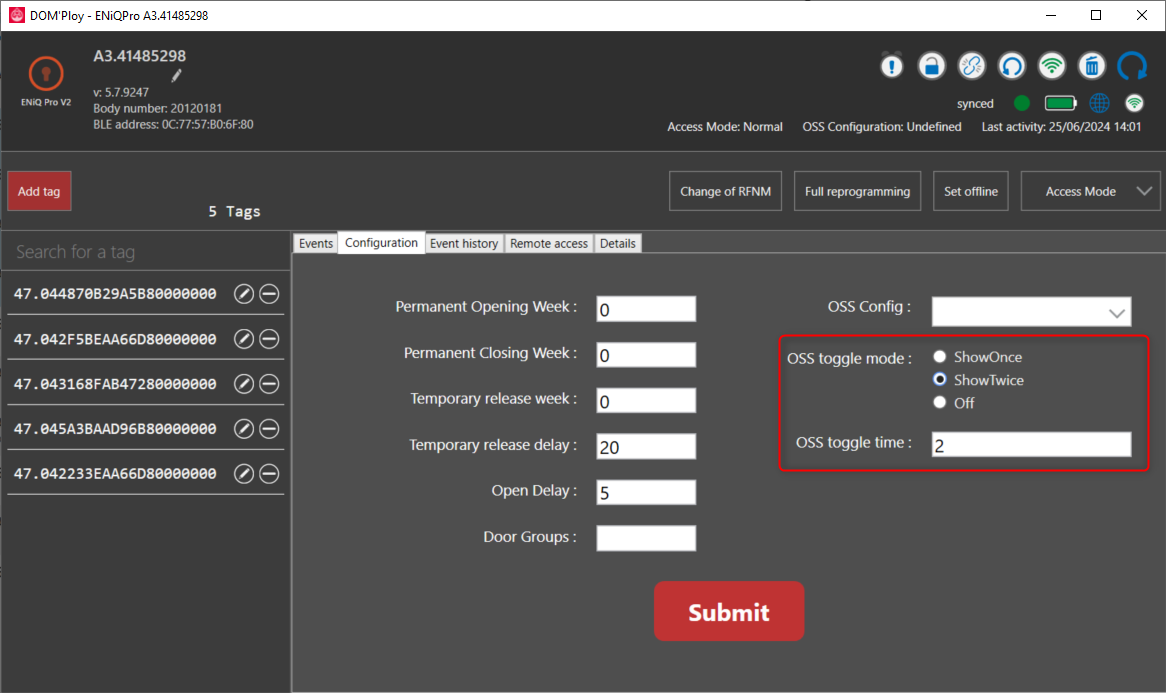
Task: Click the Door Groups input field
Action: [646, 538]
